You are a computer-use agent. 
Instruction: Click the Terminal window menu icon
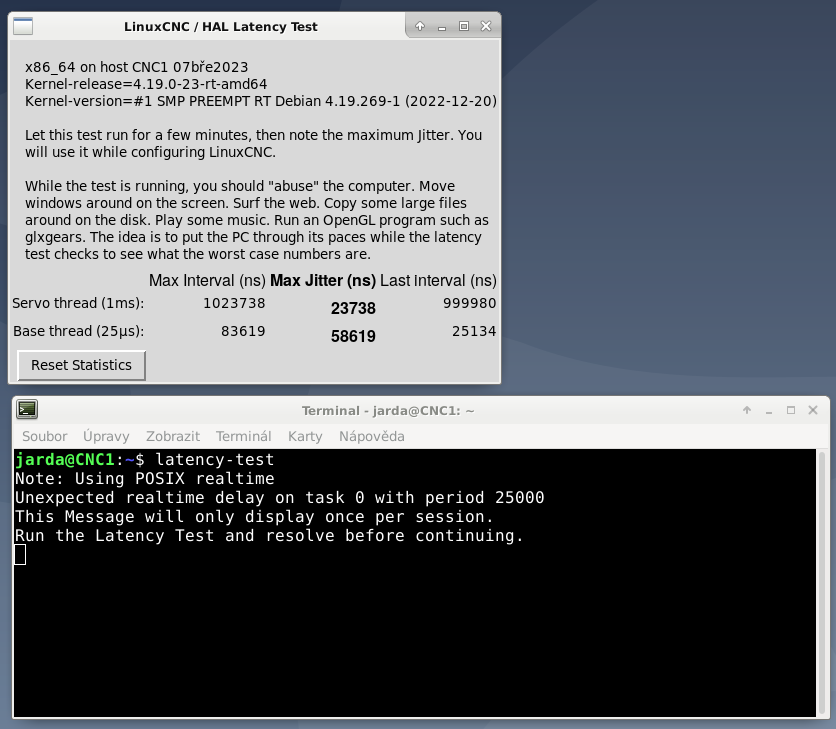(27, 410)
